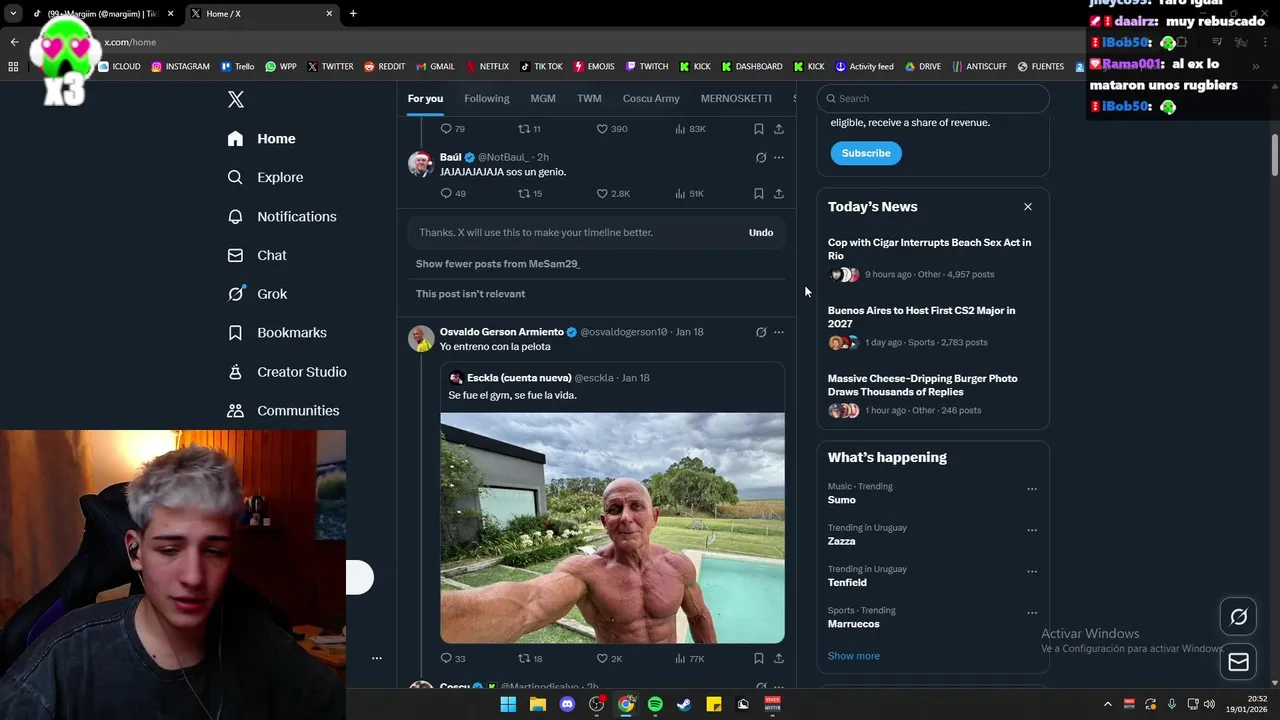The image size is (1280, 720).
Task: Open the shirtless man pool photo
Action: [612, 528]
